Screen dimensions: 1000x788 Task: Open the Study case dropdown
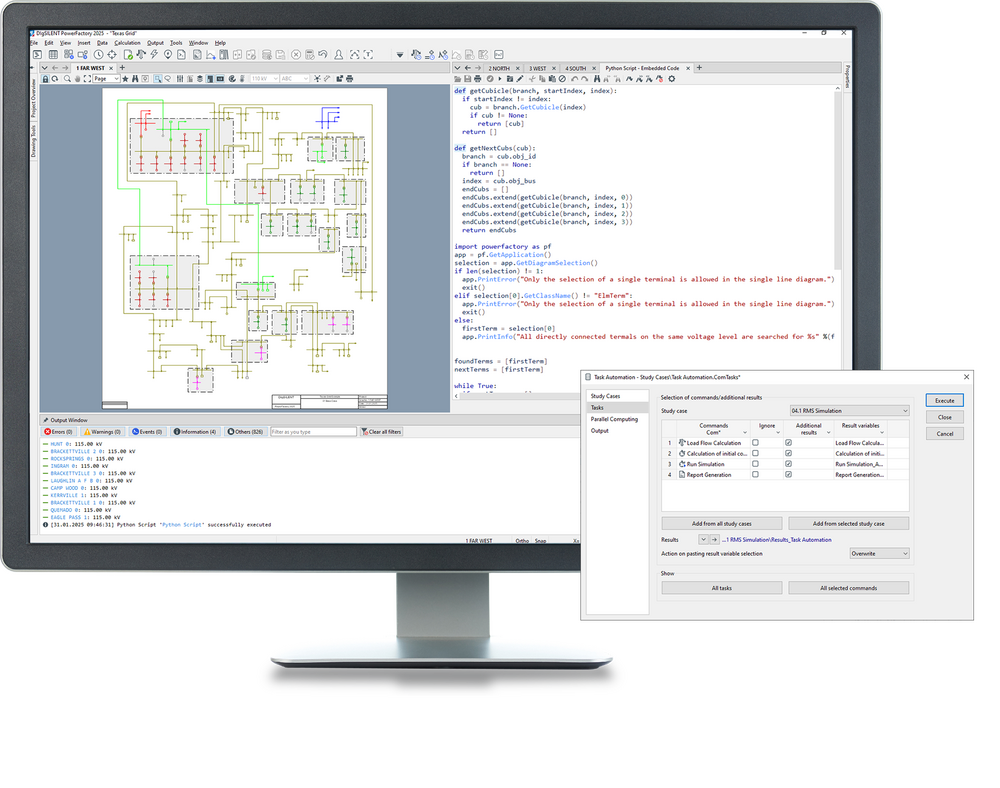[x=904, y=410]
